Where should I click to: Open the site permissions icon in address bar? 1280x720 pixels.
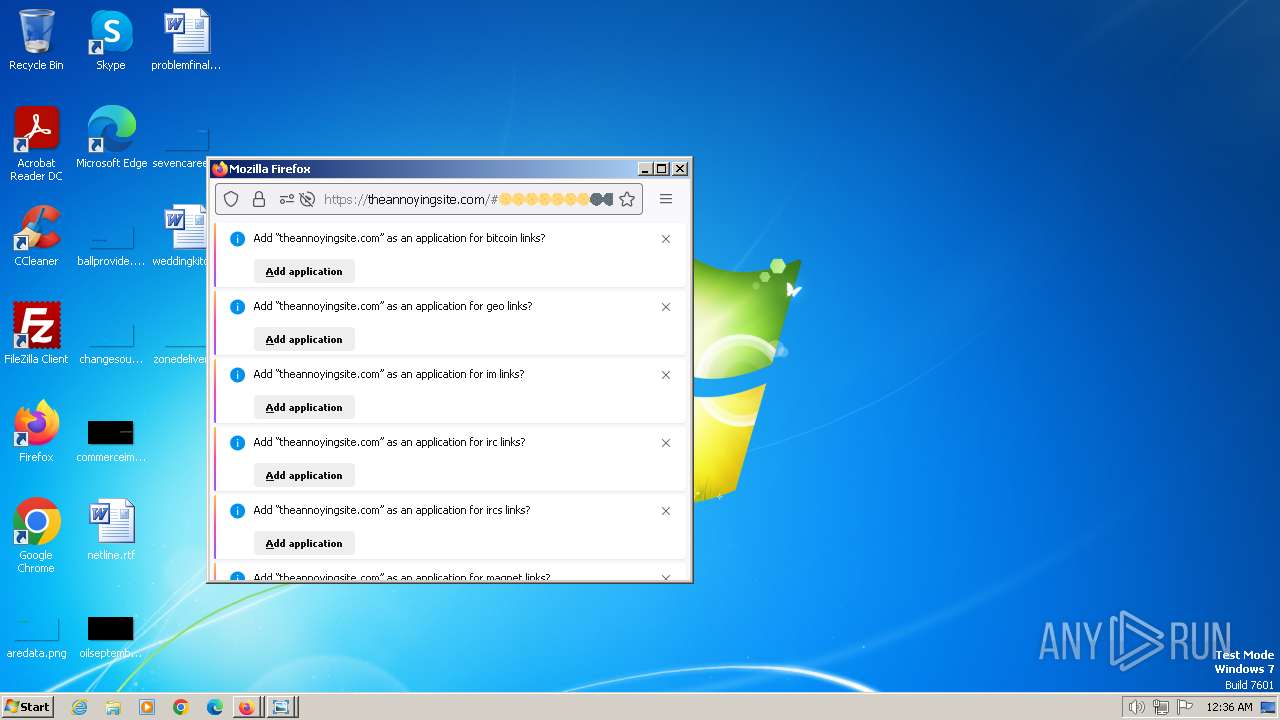coord(287,199)
